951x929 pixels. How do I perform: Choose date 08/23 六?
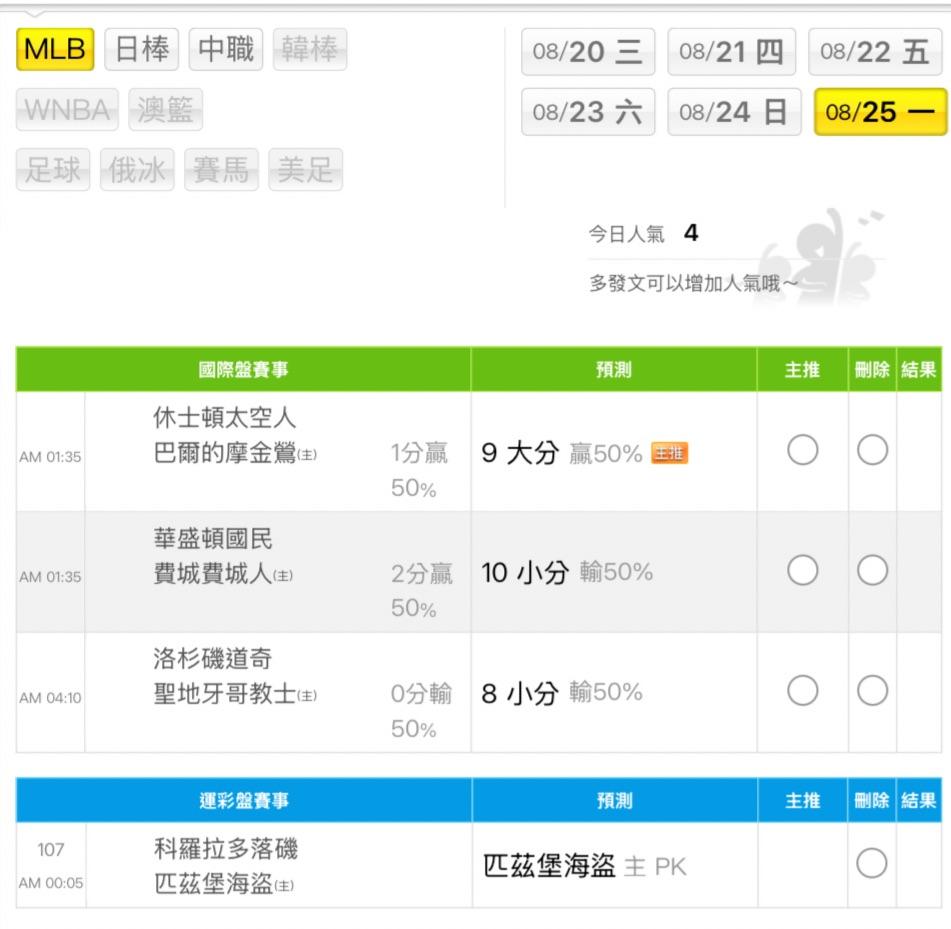(588, 112)
